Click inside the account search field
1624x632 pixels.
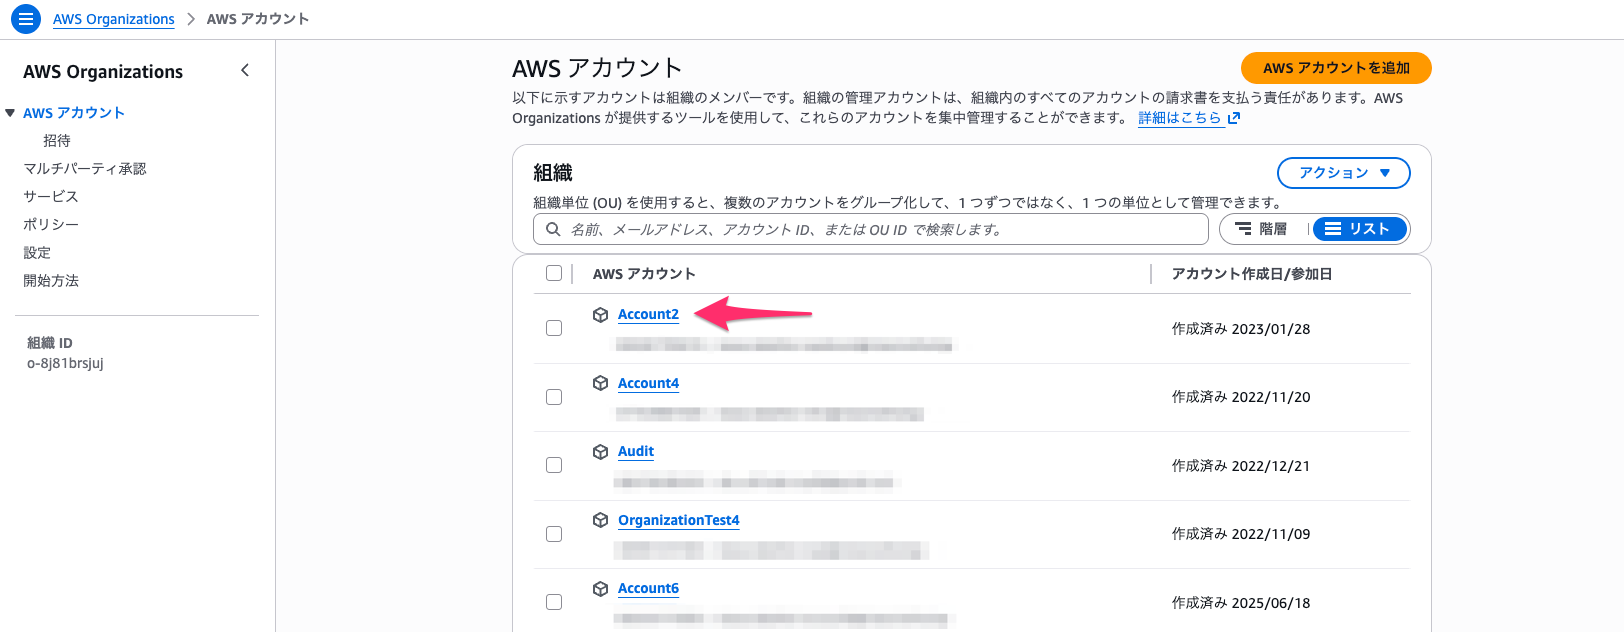click(x=870, y=229)
